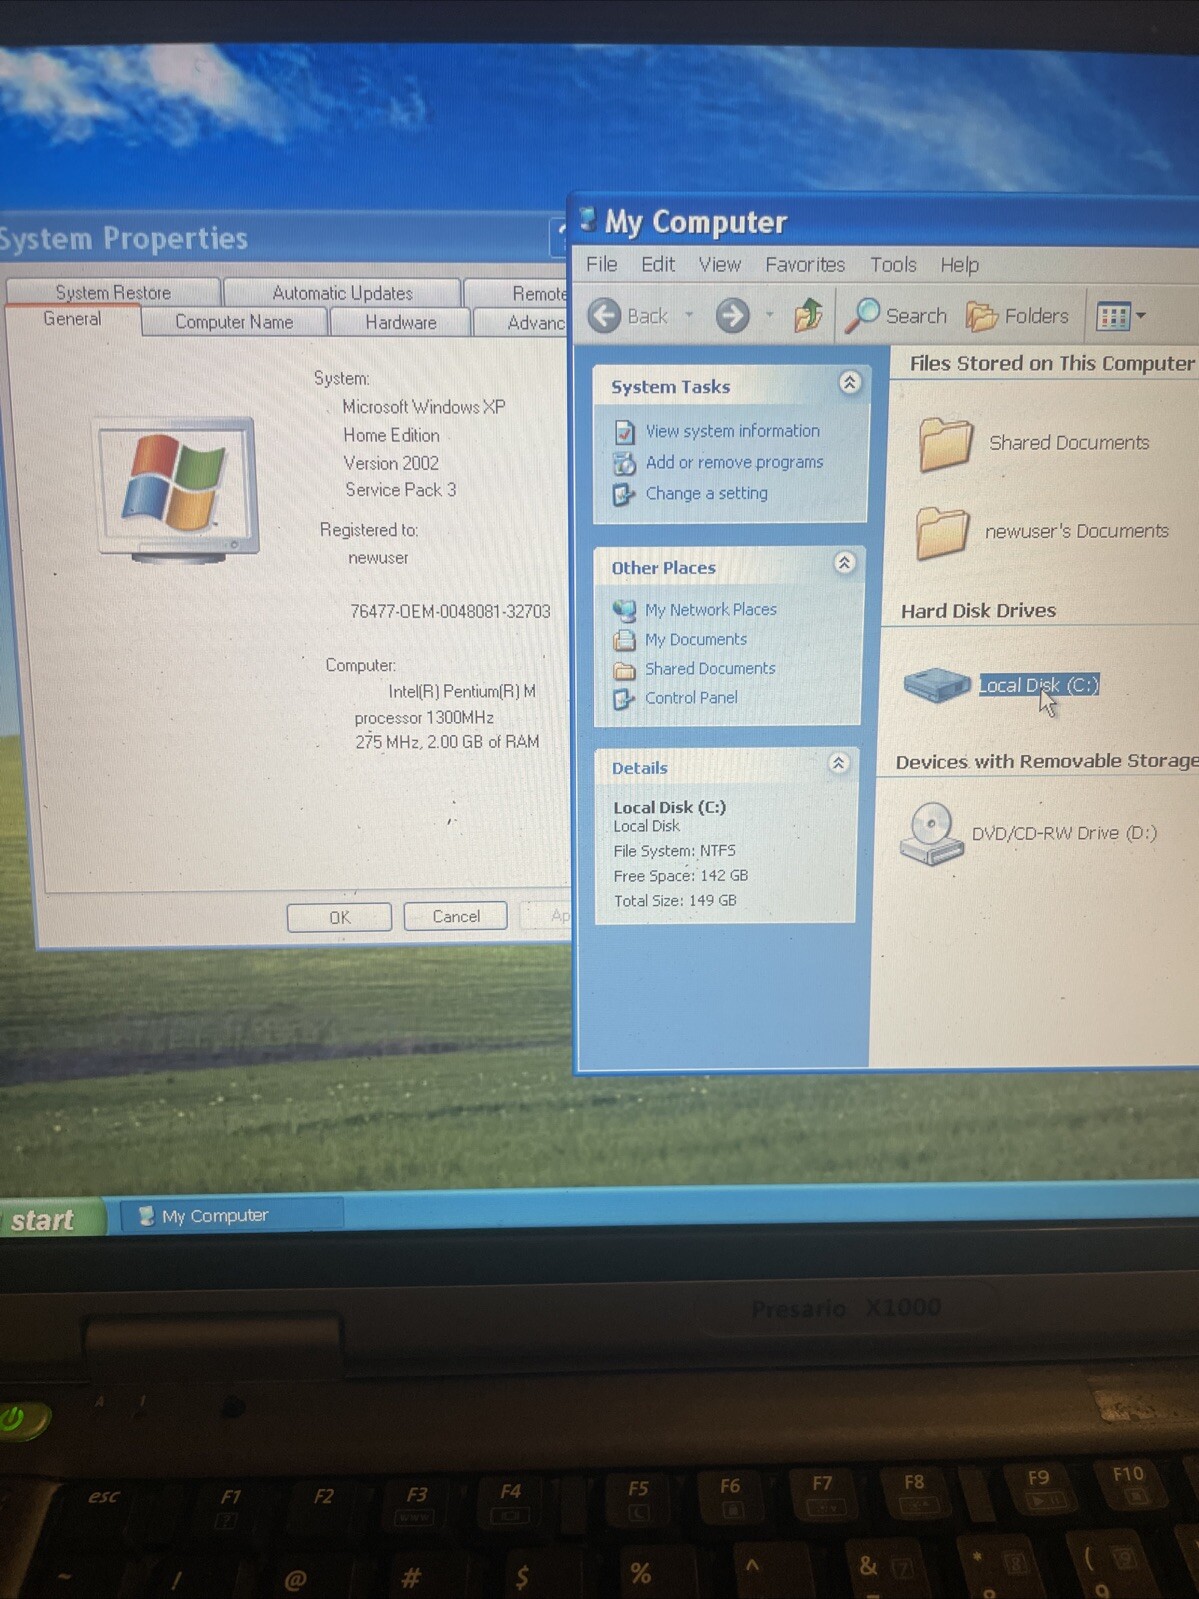
Task: Click OK in System Properties
Action: (x=339, y=917)
